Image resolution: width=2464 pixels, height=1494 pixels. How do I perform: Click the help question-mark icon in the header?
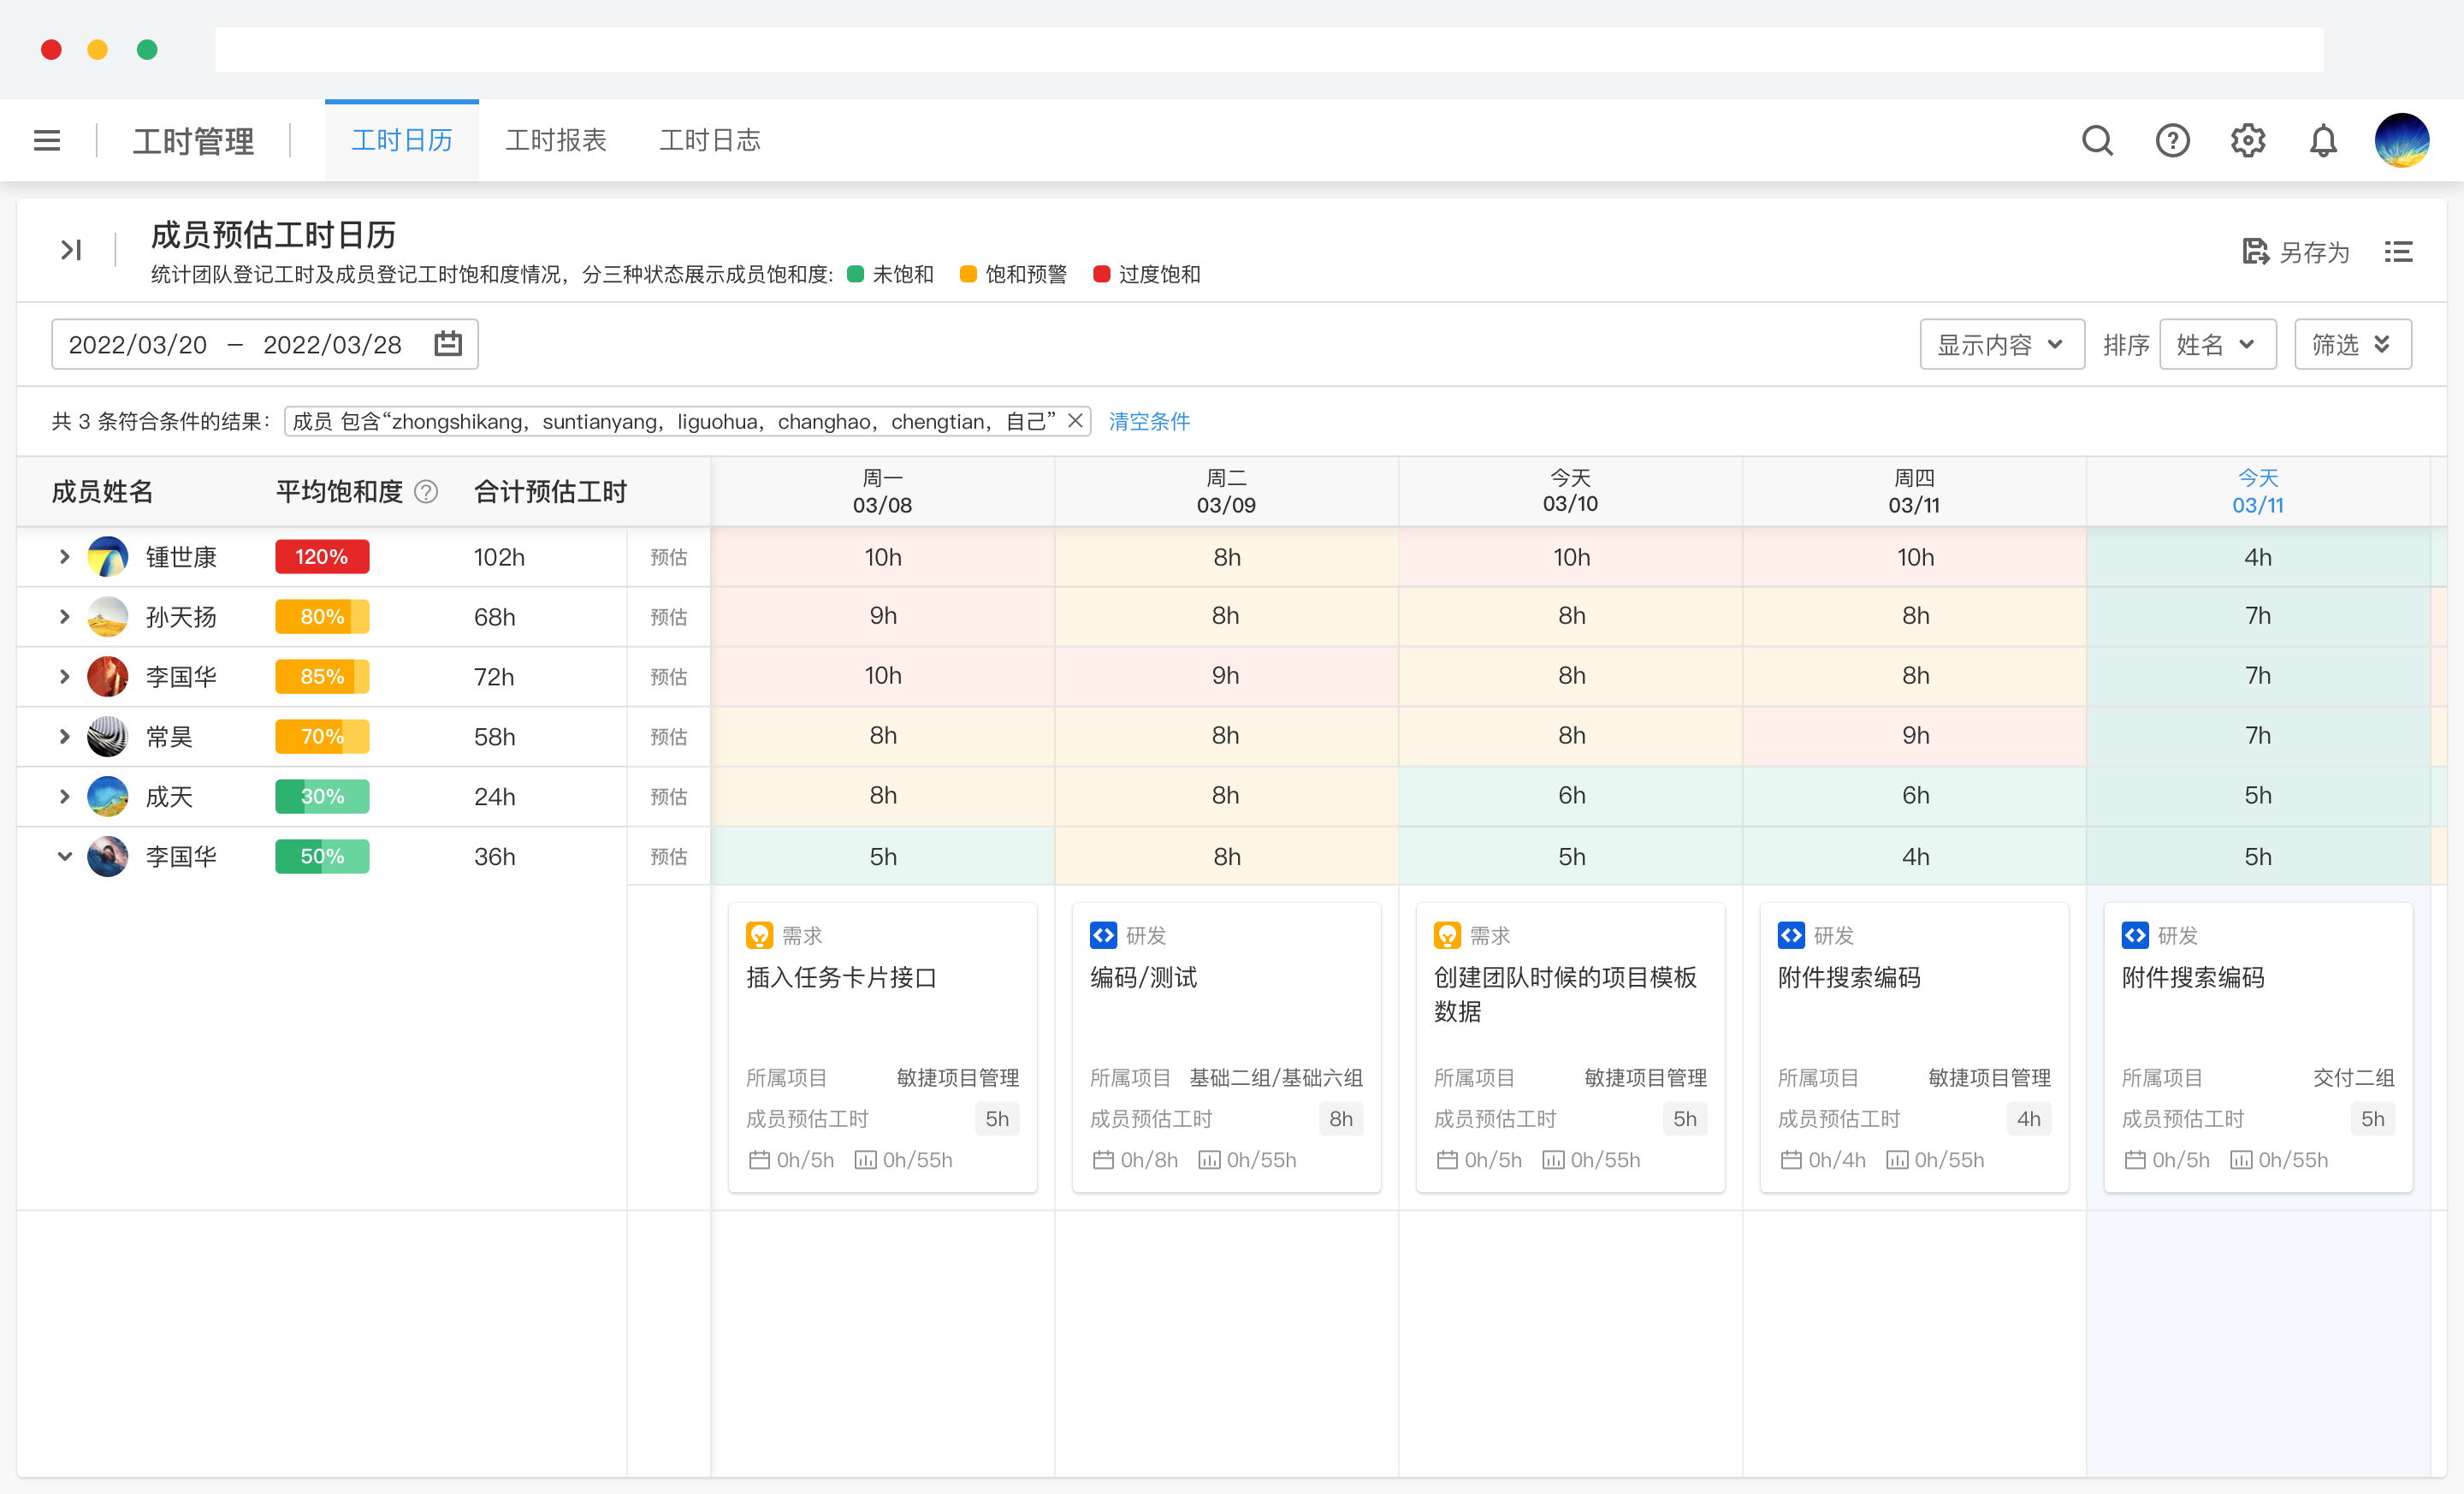[x=2172, y=140]
